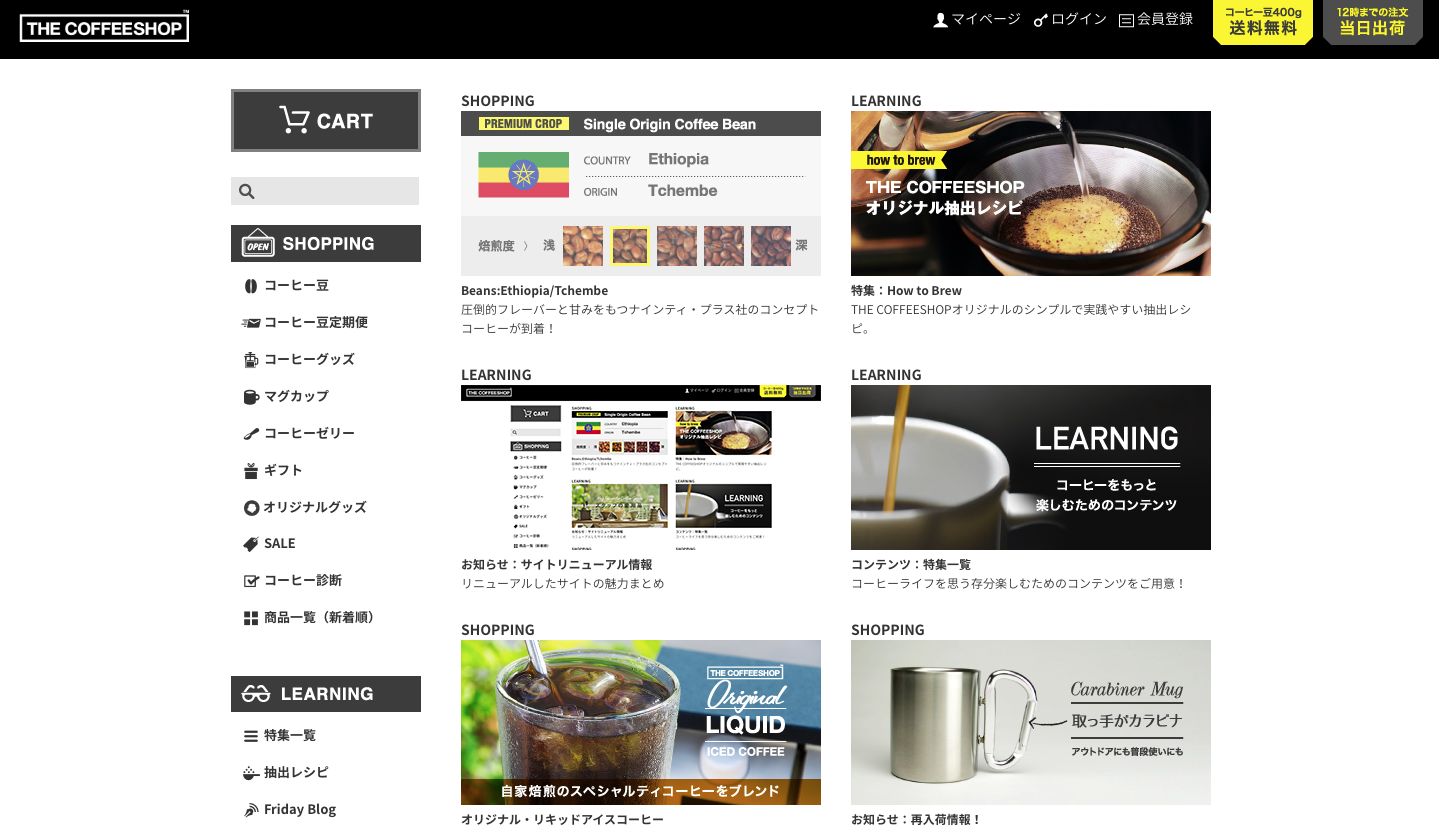This screenshot has width=1439, height=830.
Task: Open the LEARNING sidebar header
Action: [326, 694]
